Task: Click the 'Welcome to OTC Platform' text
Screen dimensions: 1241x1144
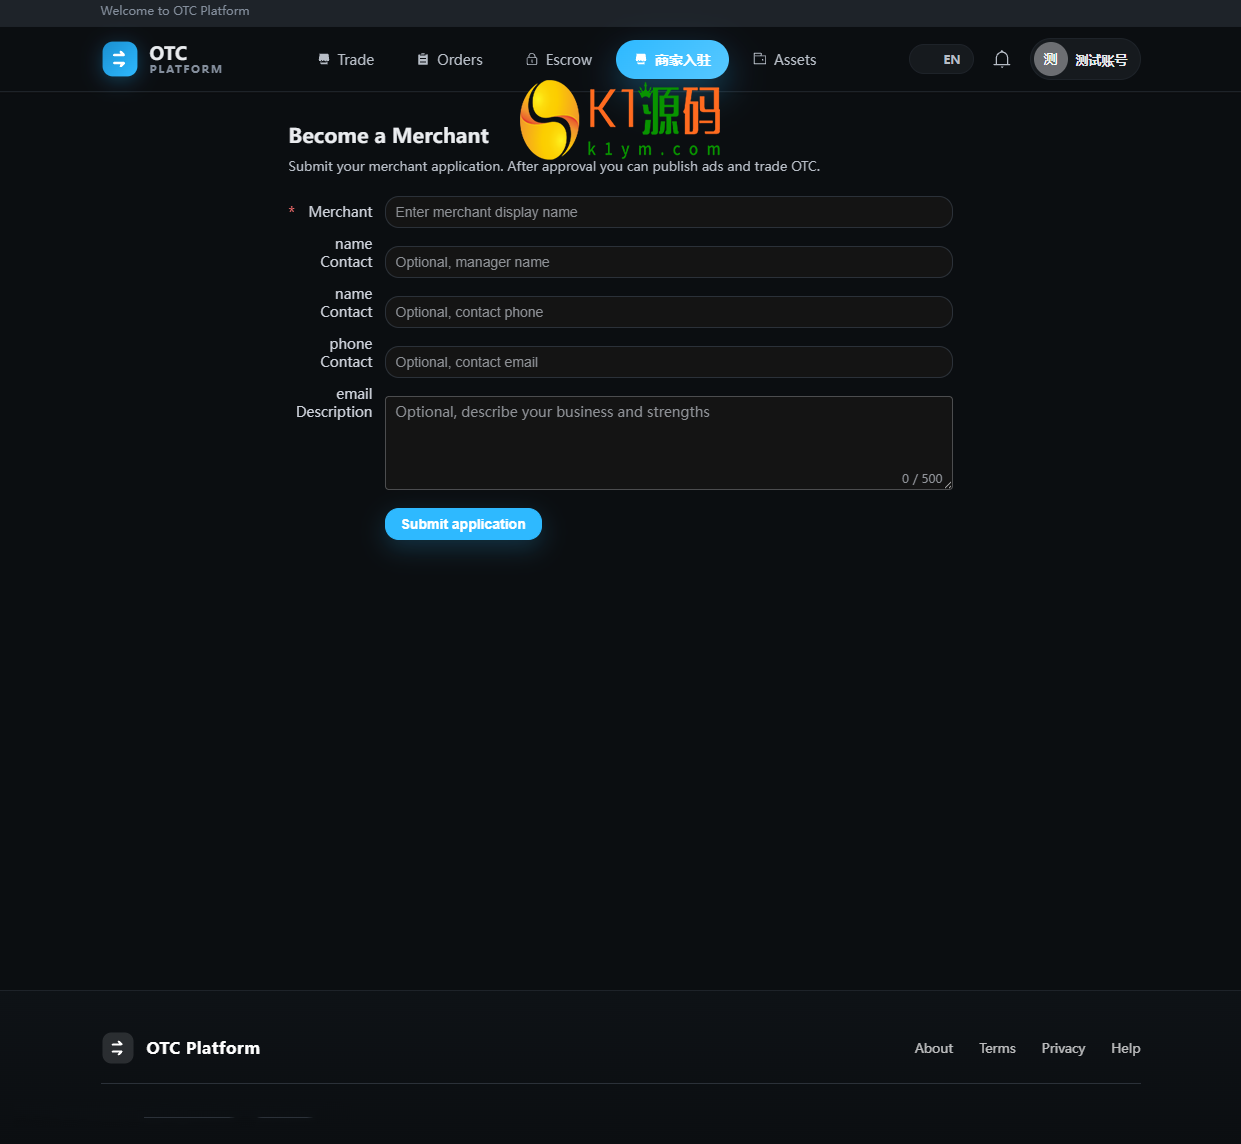Action: tap(175, 11)
